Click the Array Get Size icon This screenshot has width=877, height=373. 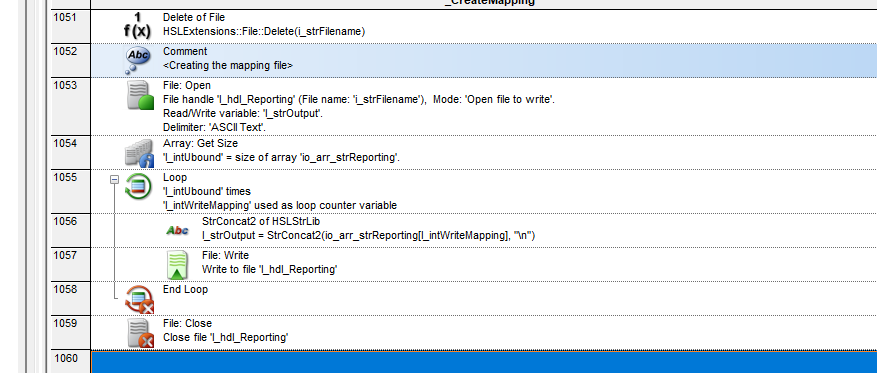pos(139,153)
